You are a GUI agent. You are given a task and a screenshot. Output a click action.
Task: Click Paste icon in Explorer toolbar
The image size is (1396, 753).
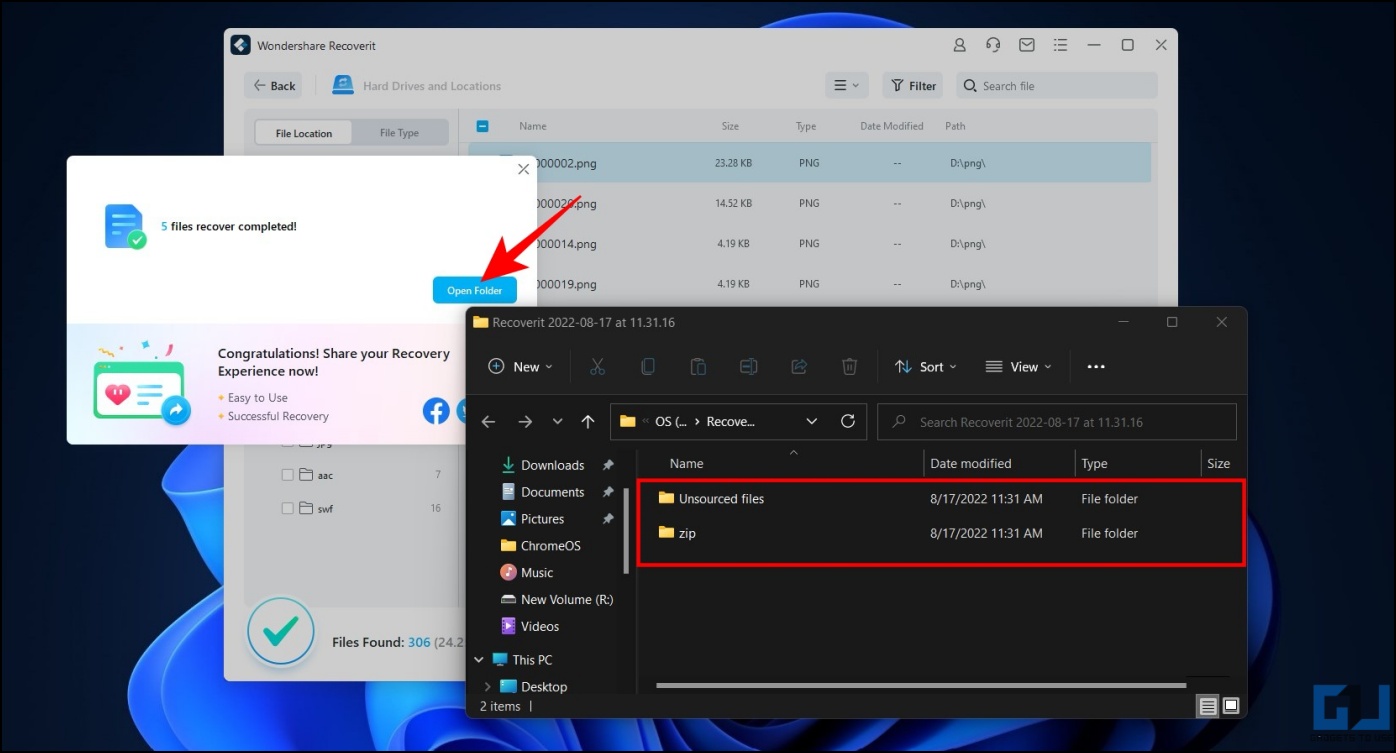point(698,367)
